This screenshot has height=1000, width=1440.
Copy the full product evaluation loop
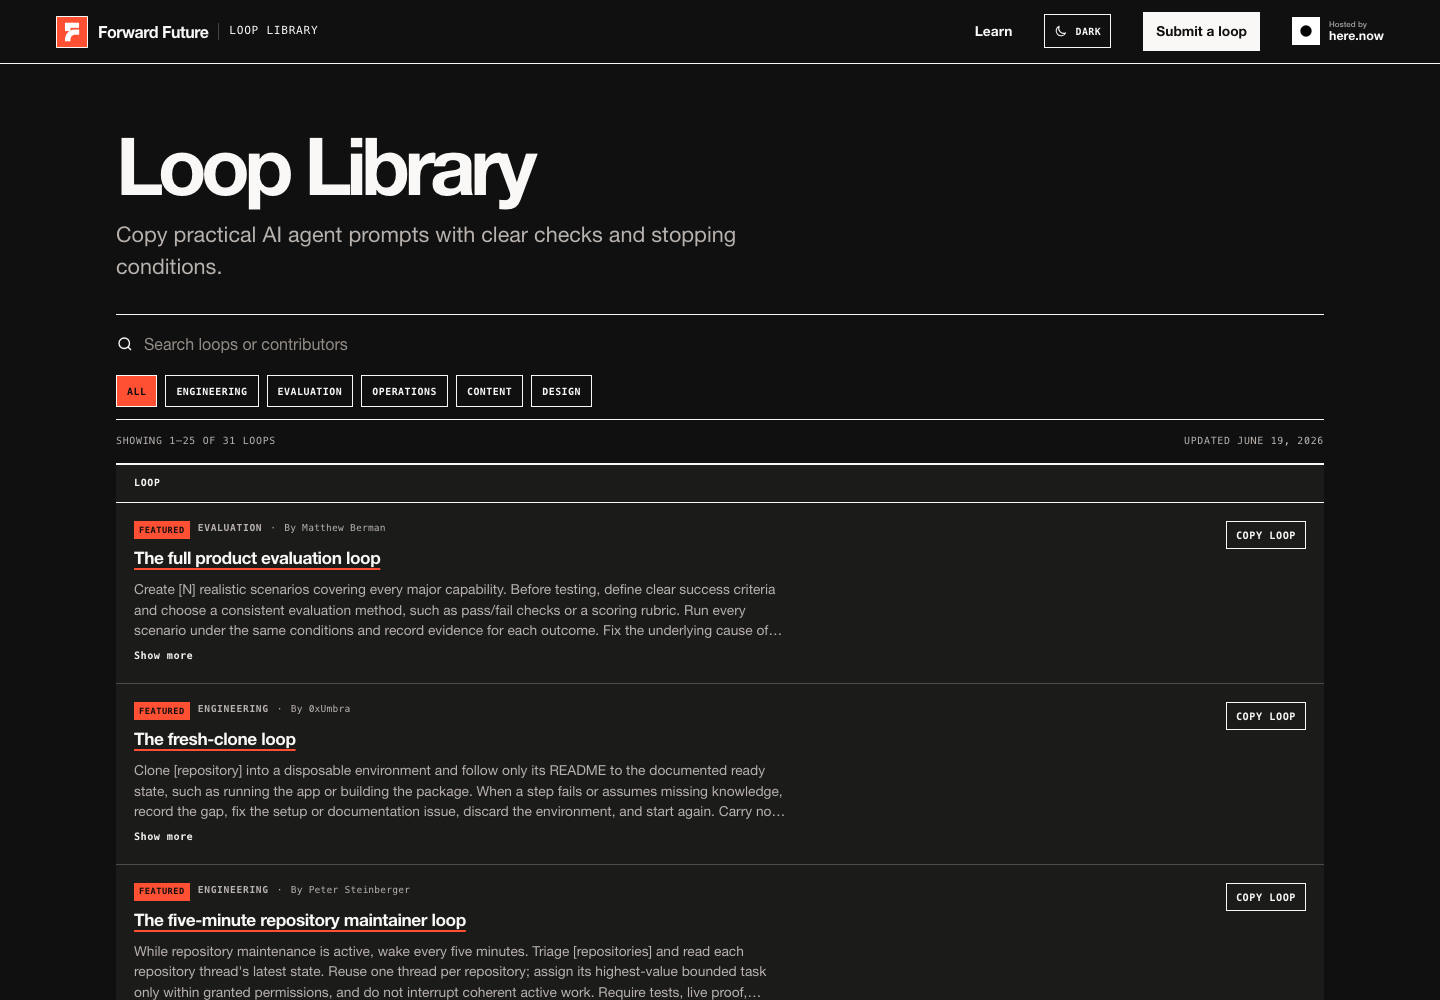click(x=1266, y=535)
